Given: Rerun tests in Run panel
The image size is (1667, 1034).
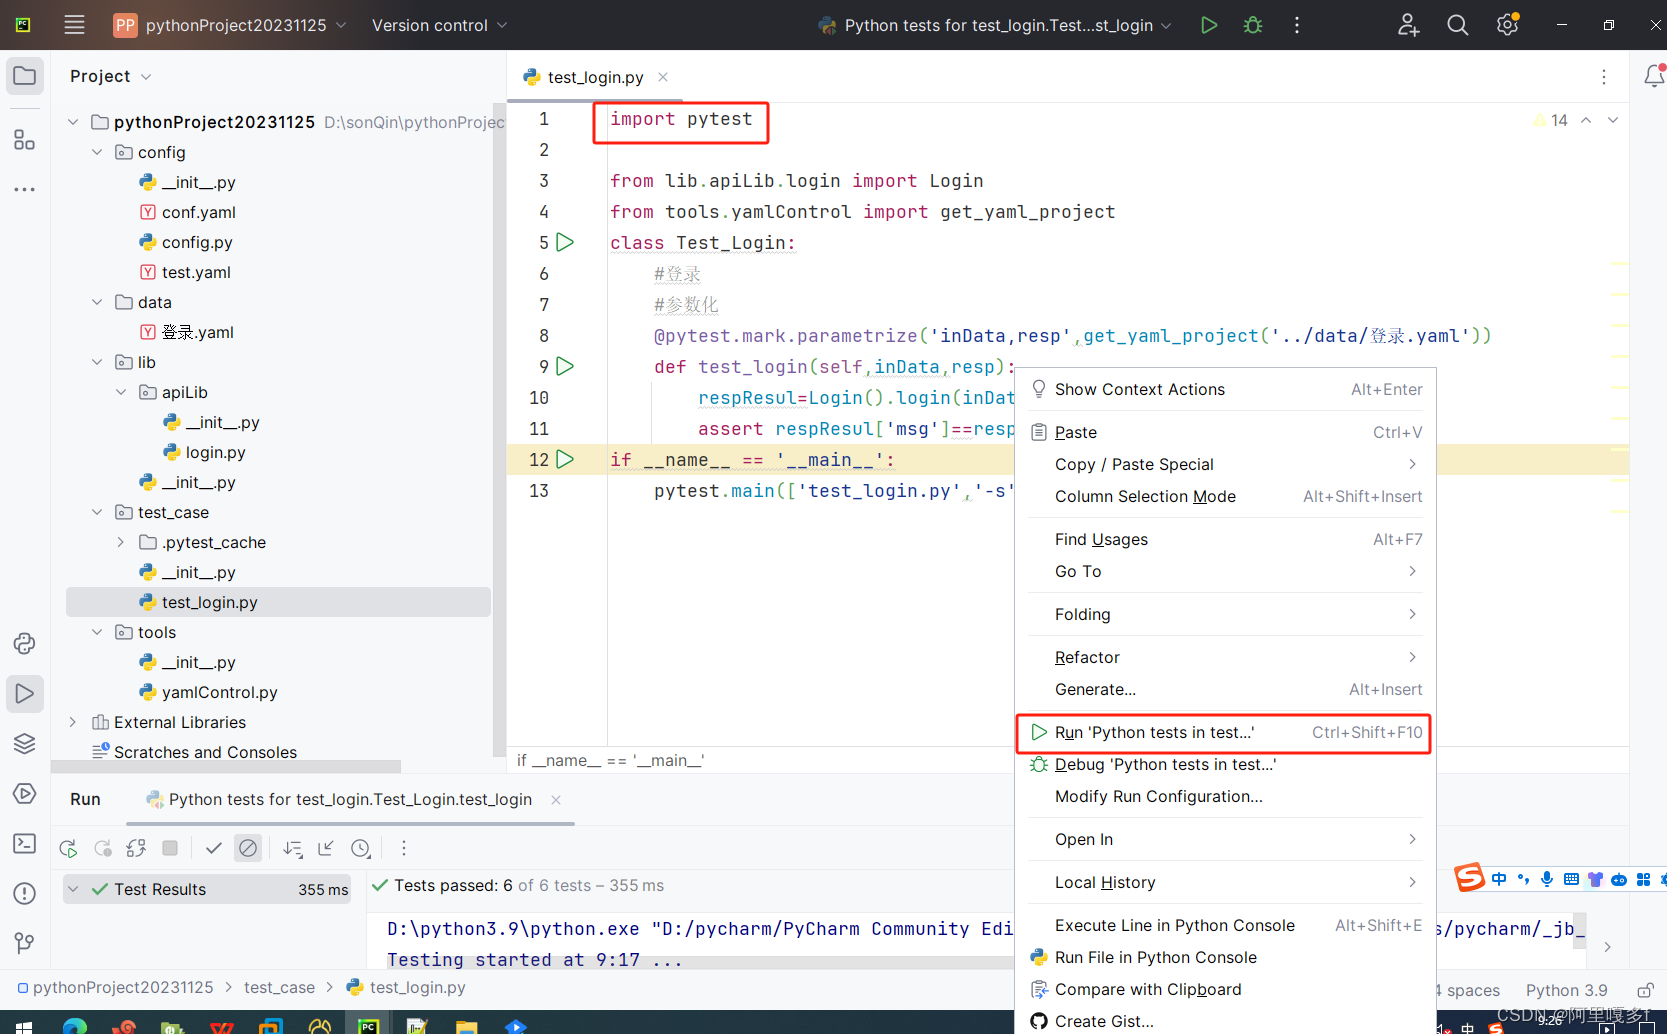Looking at the screenshot, I should [68, 848].
